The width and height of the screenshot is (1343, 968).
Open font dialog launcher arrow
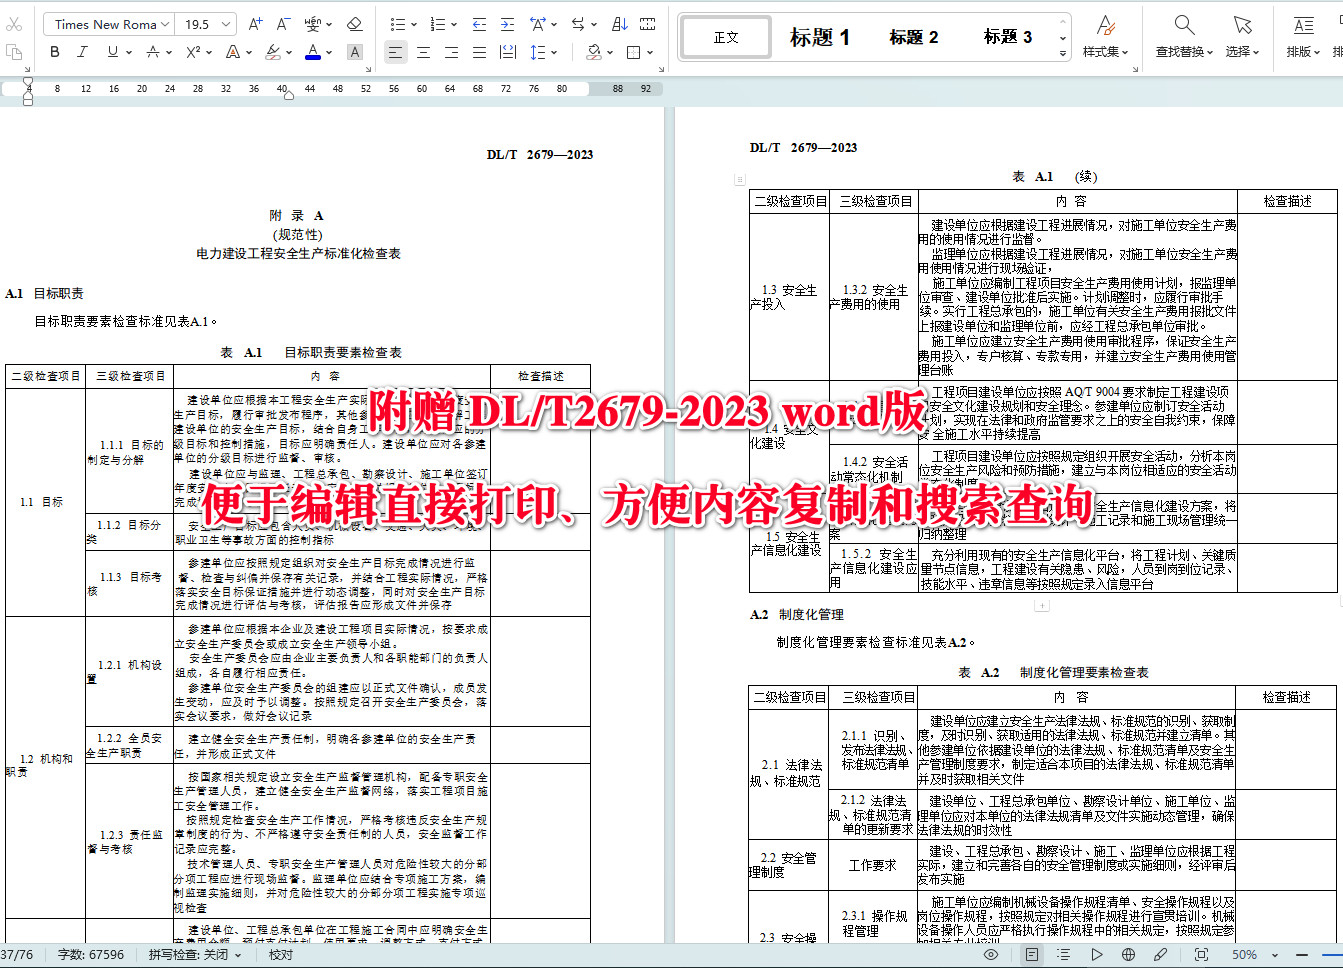369,69
